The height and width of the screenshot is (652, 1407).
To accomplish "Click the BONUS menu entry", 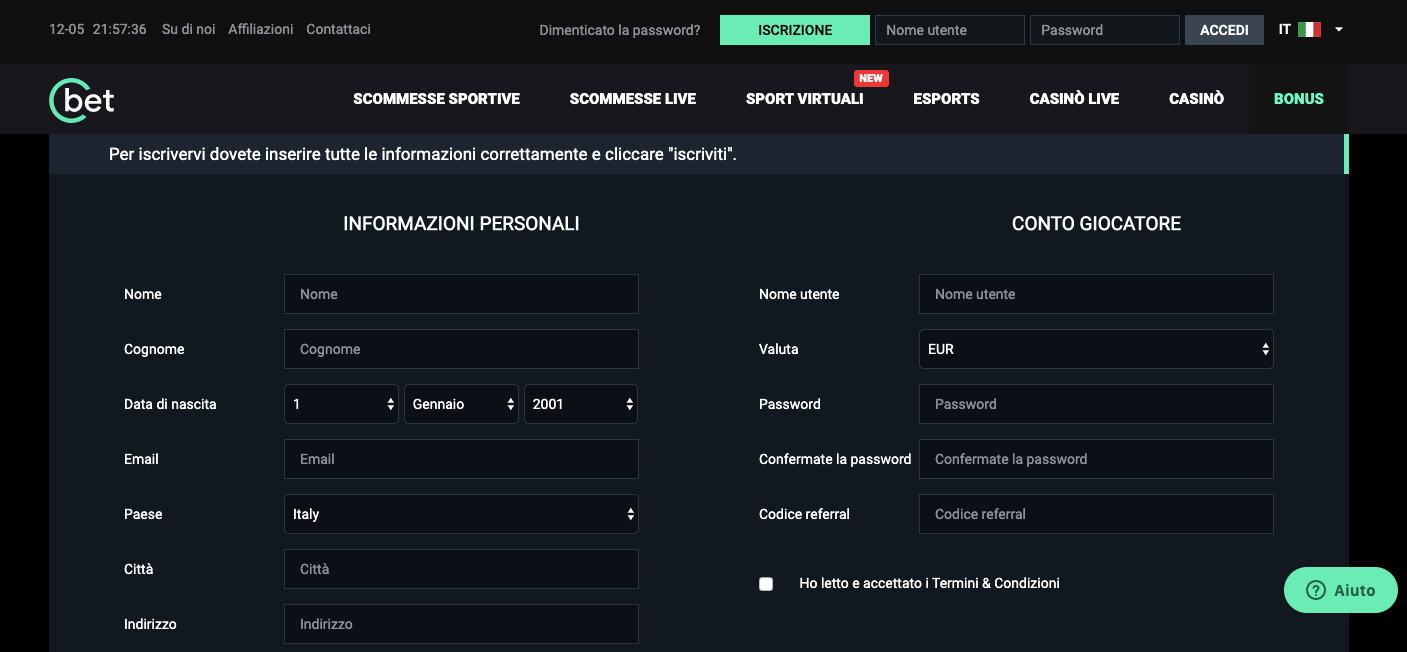I will pyautogui.click(x=1298, y=99).
